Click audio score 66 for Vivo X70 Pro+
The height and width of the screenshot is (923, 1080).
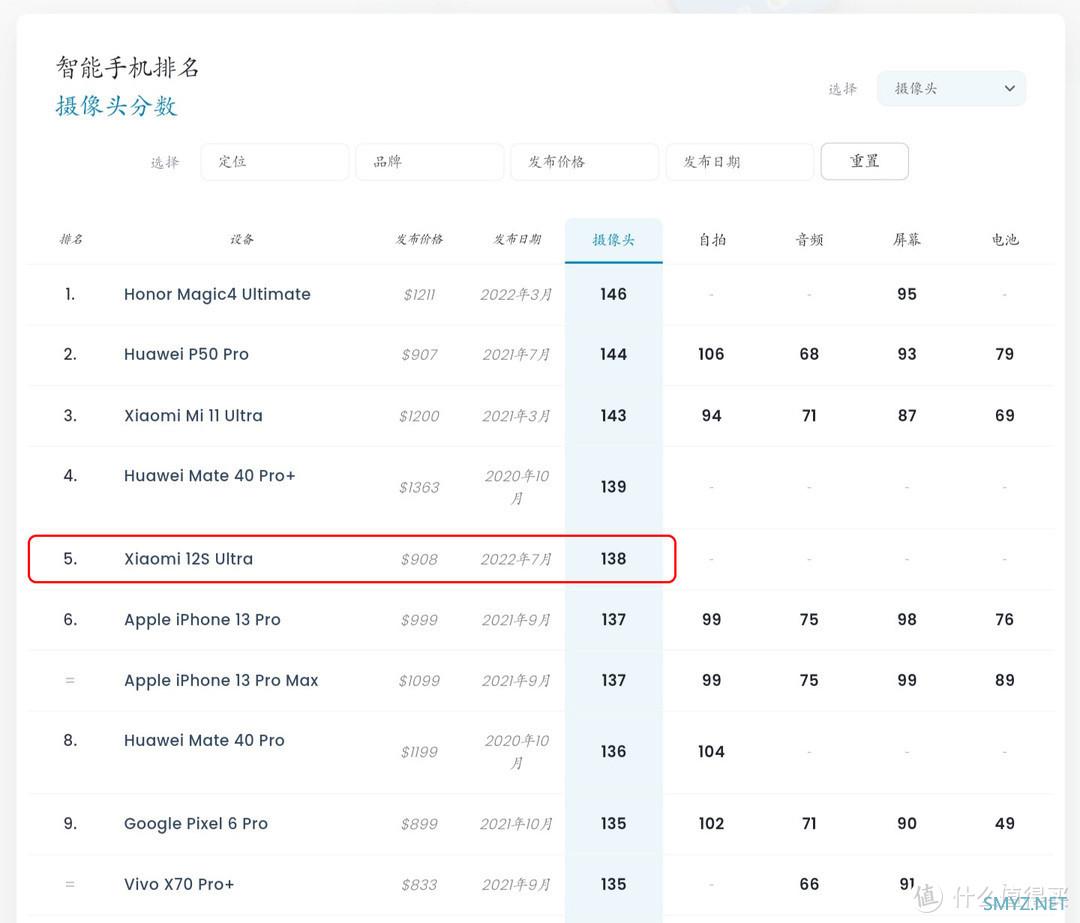(809, 884)
